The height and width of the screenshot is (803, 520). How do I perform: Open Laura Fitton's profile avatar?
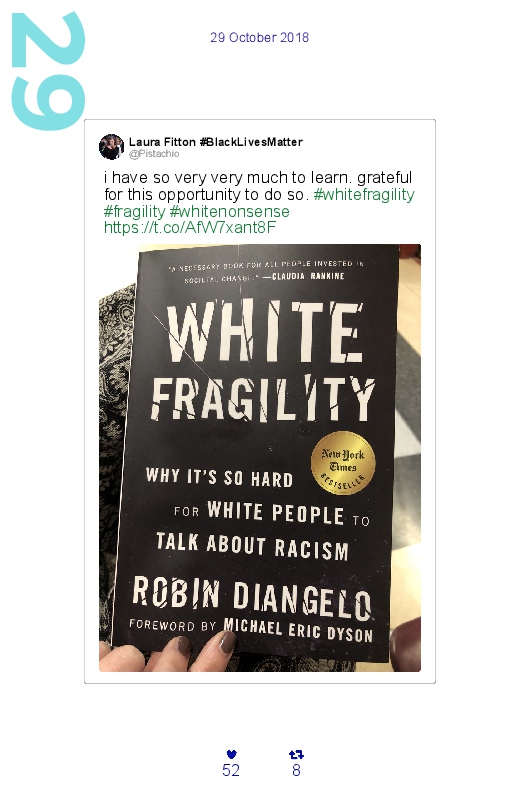click(x=111, y=147)
